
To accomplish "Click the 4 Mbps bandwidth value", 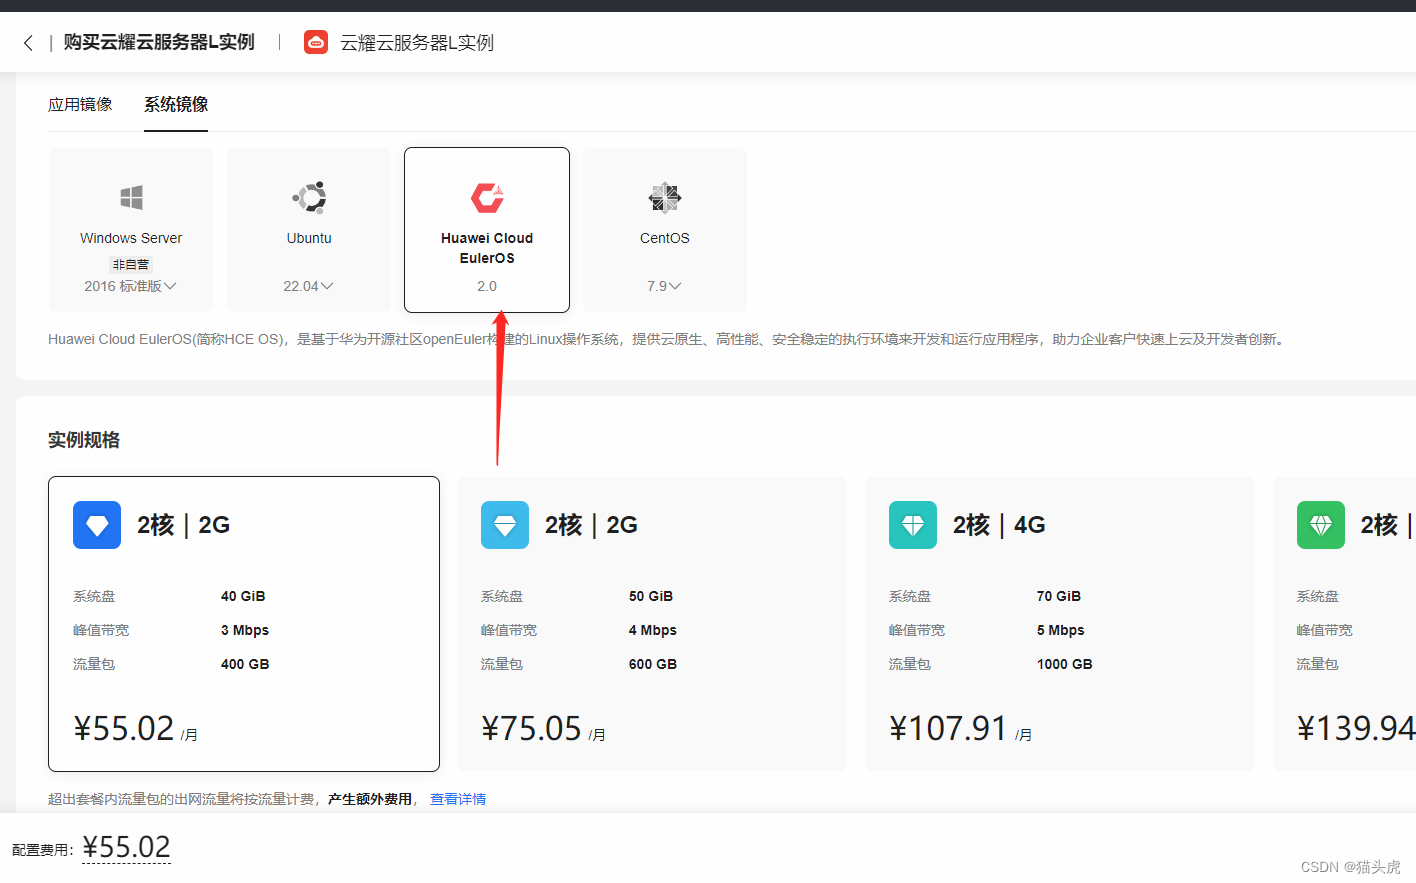I will coord(653,630).
